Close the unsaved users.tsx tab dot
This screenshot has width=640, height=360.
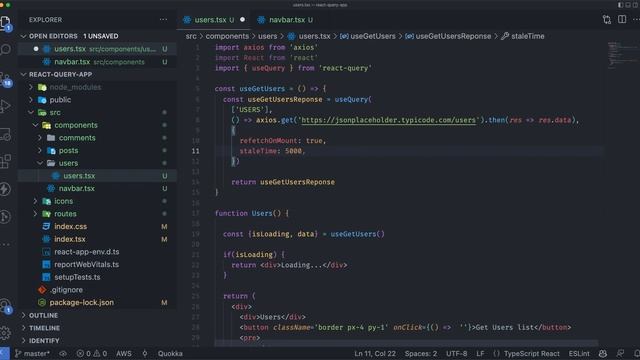click(242, 20)
